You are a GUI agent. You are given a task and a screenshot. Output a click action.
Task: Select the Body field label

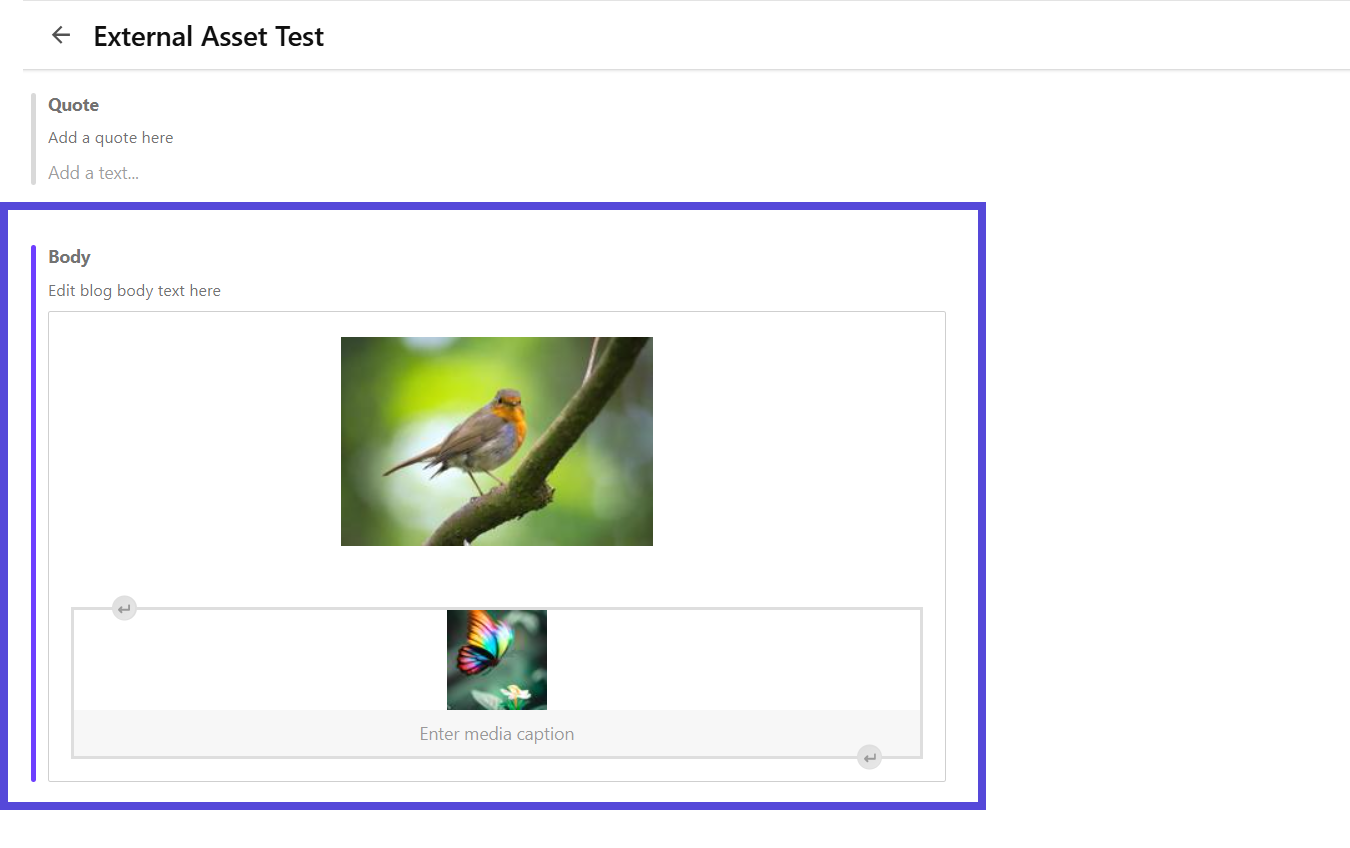[70, 257]
